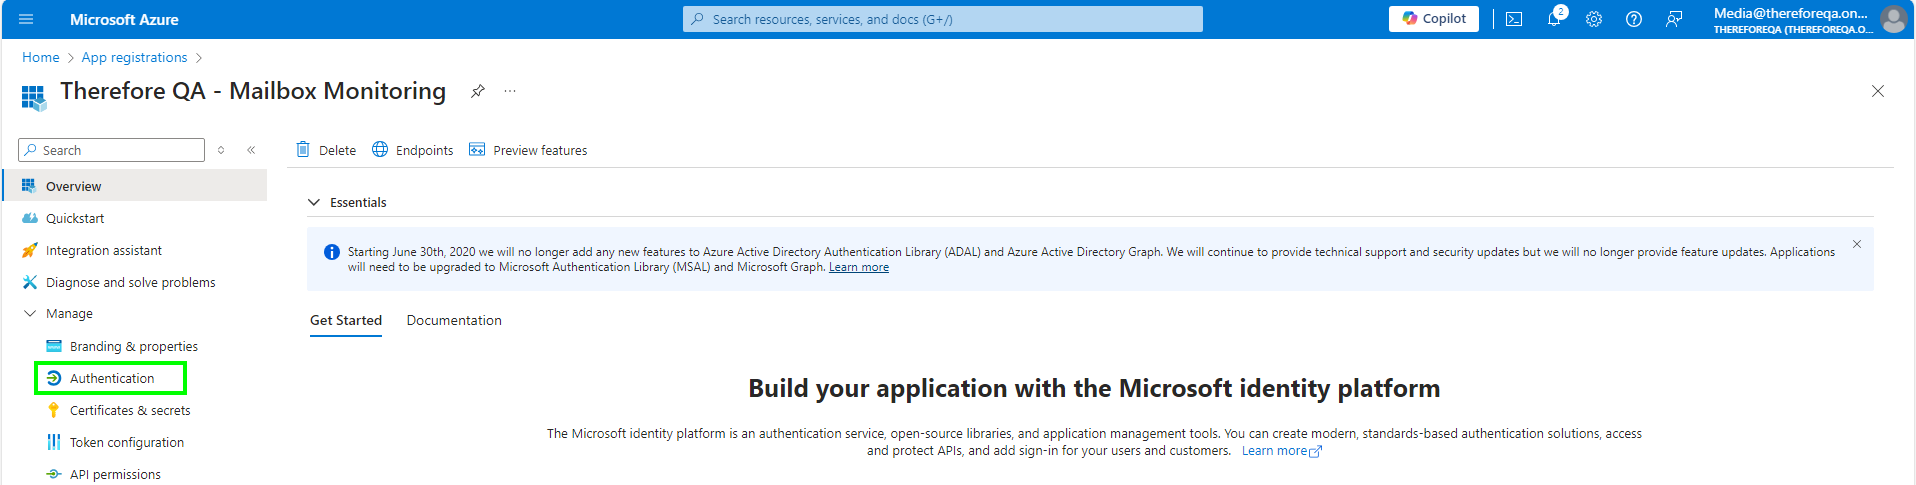Viewport: 1916px width, 485px height.
Task: Pin Therefore QA app to dashboard
Action: pyautogui.click(x=478, y=91)
